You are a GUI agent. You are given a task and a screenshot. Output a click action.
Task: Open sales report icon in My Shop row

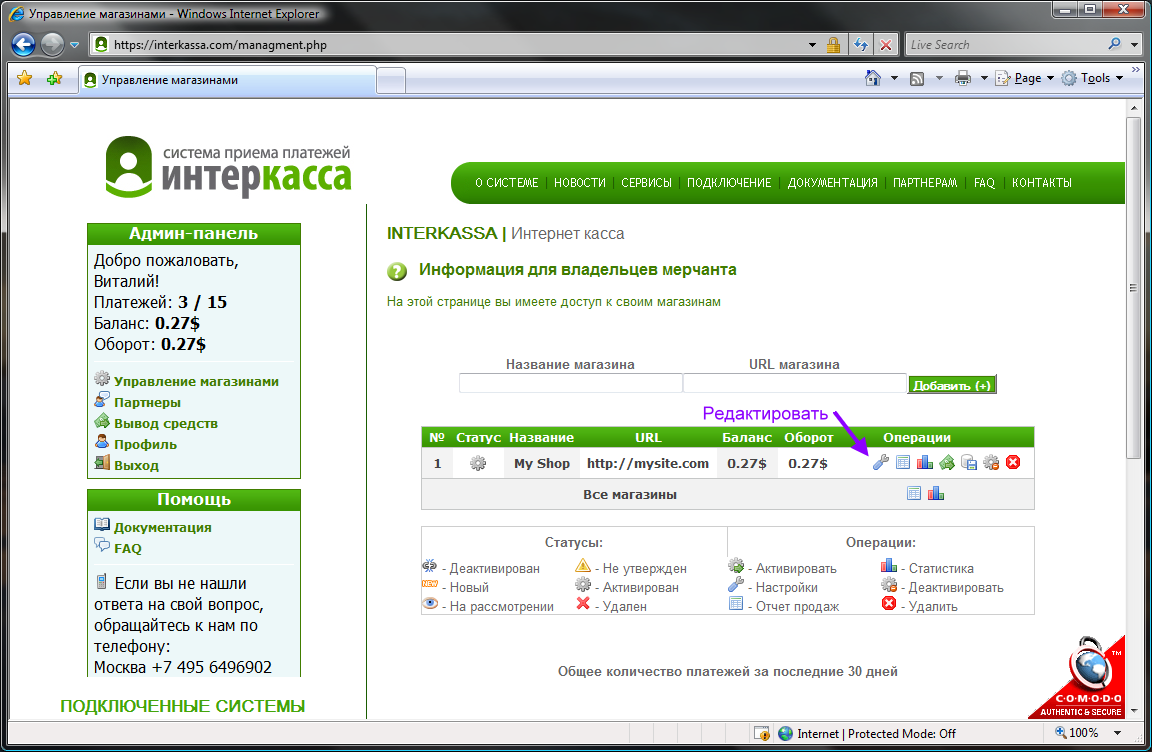[x=903, y=463]
